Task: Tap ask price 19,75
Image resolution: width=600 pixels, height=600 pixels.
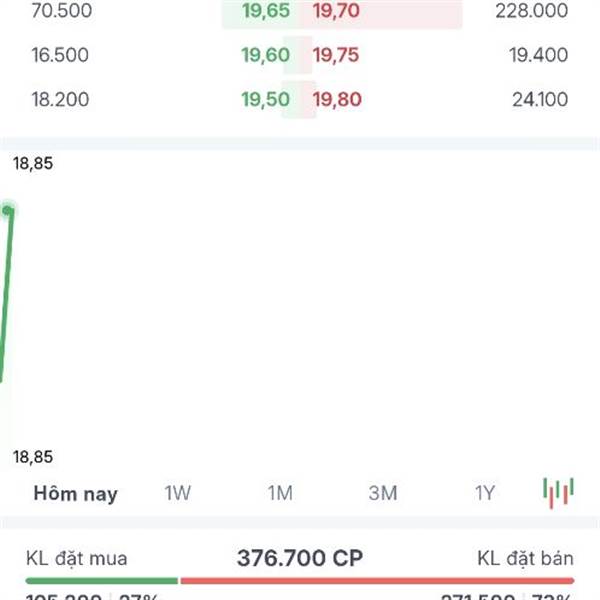Action: click(336, 55)
